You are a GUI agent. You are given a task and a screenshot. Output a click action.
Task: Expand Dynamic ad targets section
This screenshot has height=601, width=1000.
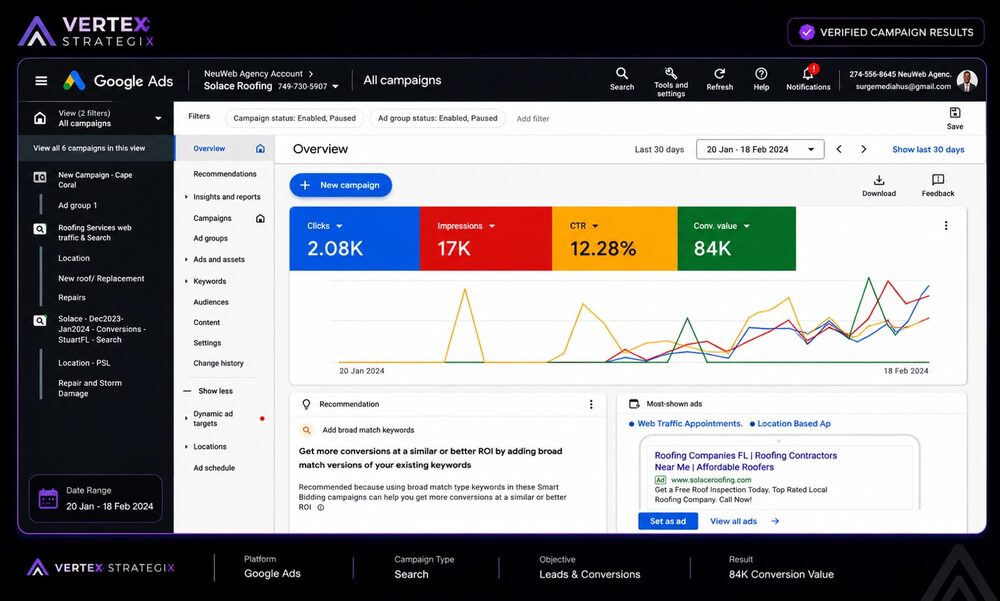pyautogui.click(x=186, y=419)
